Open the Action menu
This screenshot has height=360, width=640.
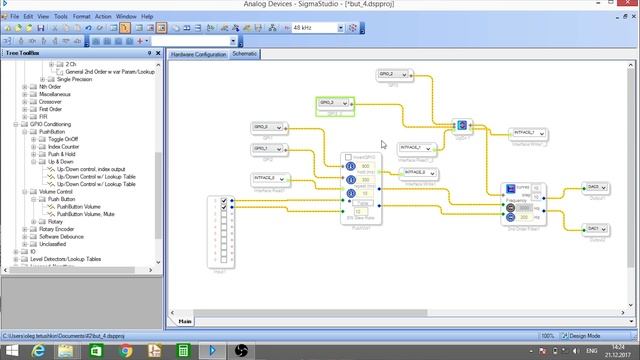103,16
